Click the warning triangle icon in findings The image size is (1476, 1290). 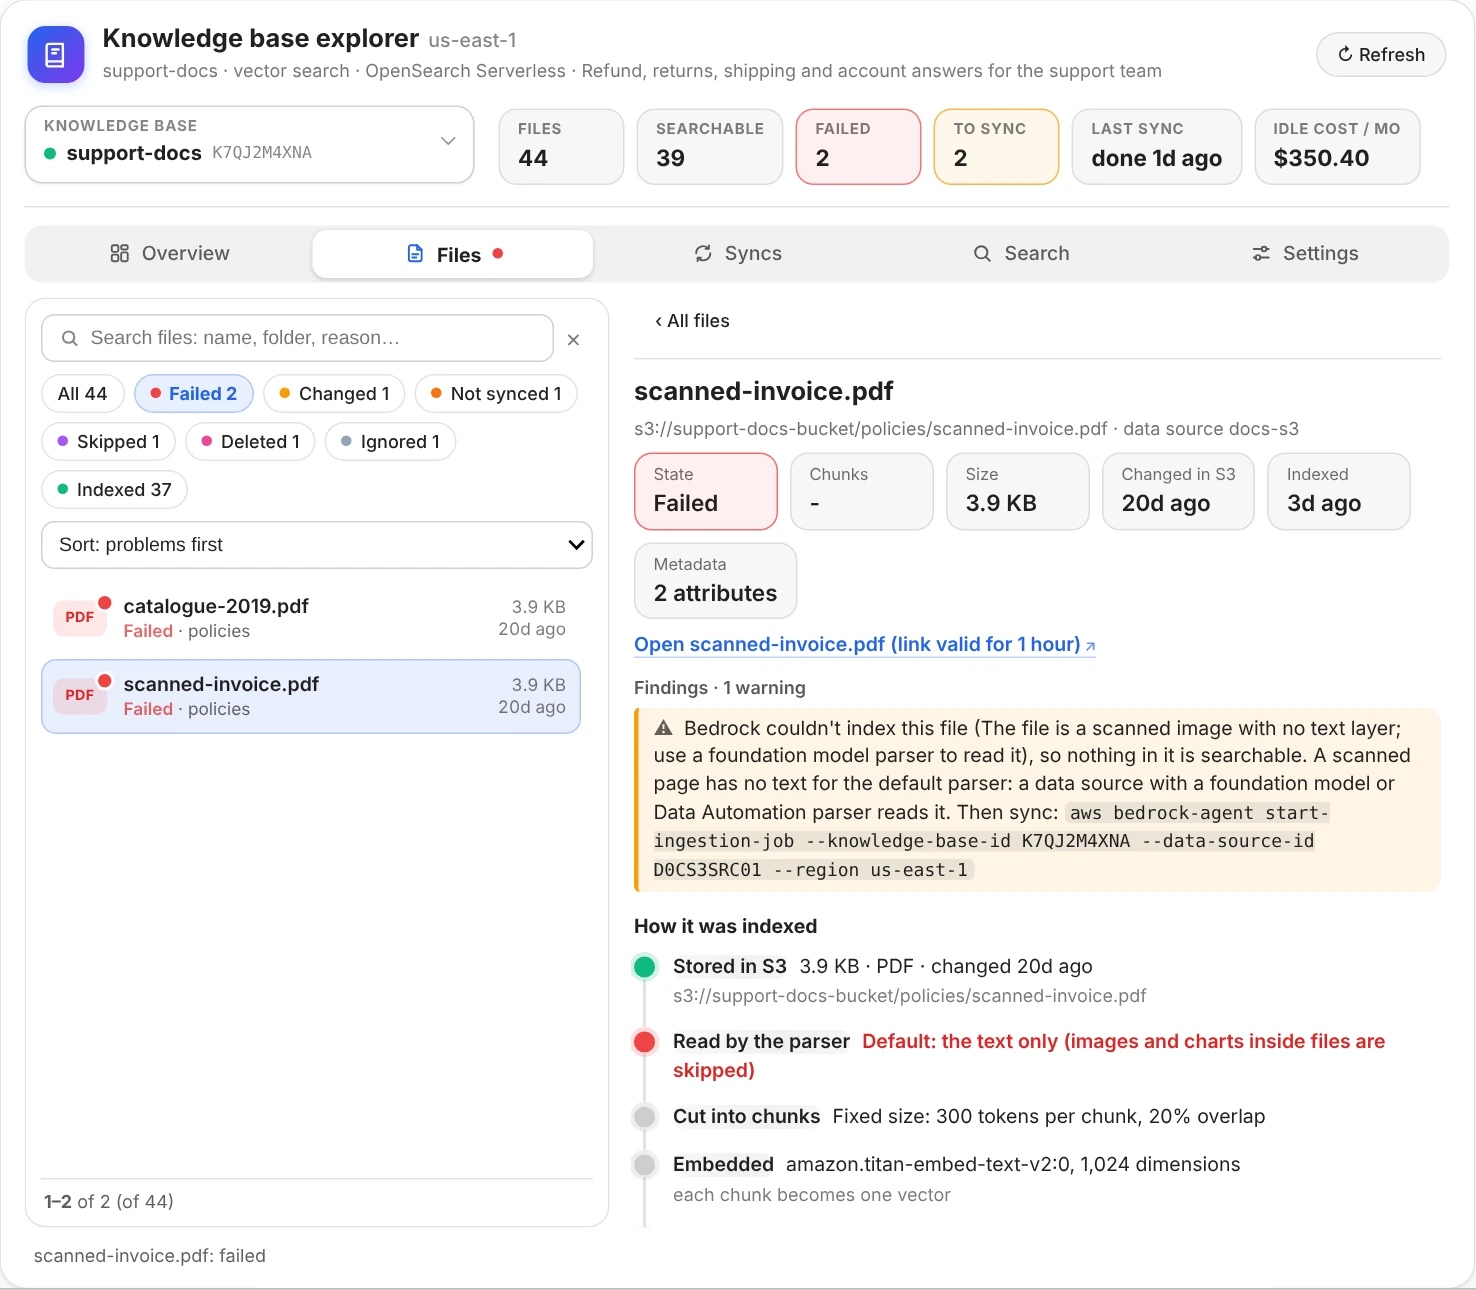663,728
